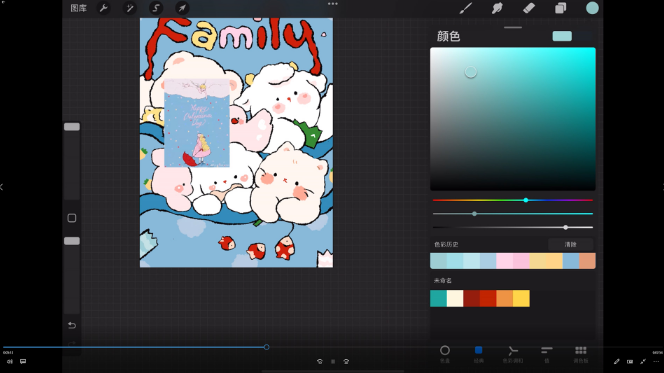Clear color history with 清除
Image resolution: width=664 pixels, height=373 pixels.
570,244
